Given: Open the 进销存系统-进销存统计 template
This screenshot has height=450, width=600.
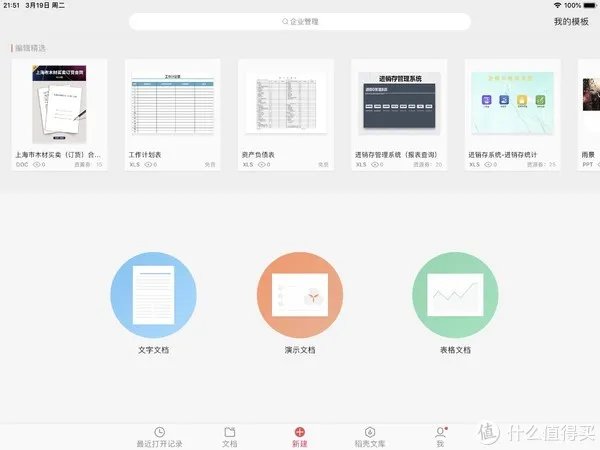Looking at the screenshot, I should (513, 114).
